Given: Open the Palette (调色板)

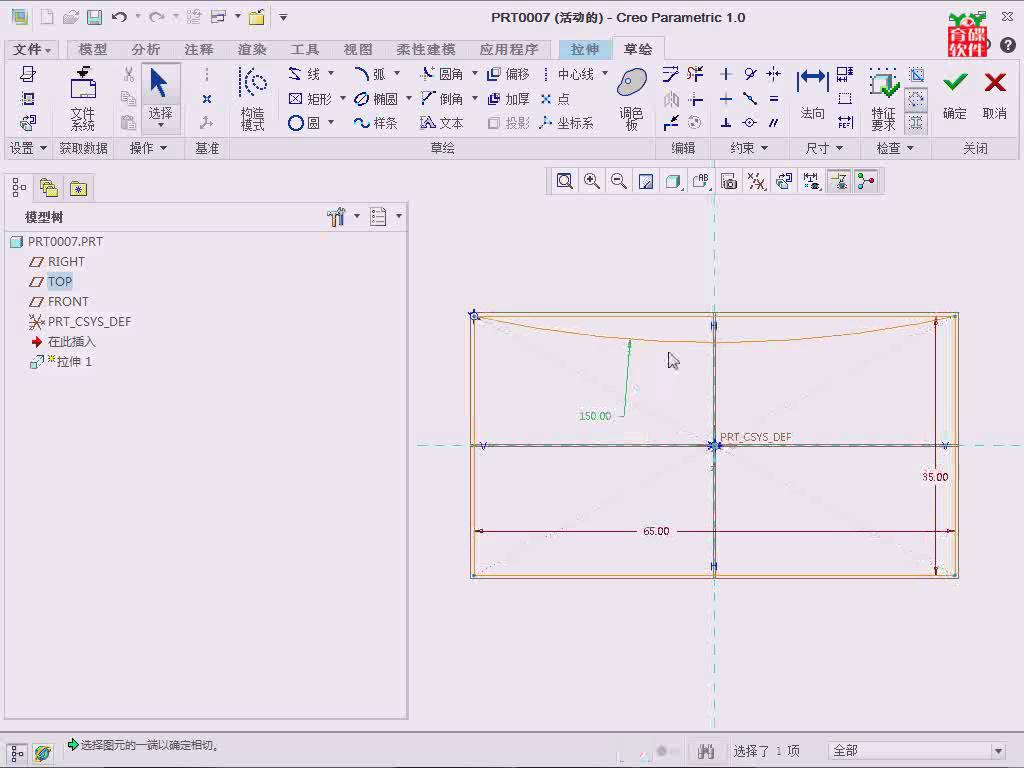Looking at the screenshot, I should pyautogui.click(x=632, y=98).
